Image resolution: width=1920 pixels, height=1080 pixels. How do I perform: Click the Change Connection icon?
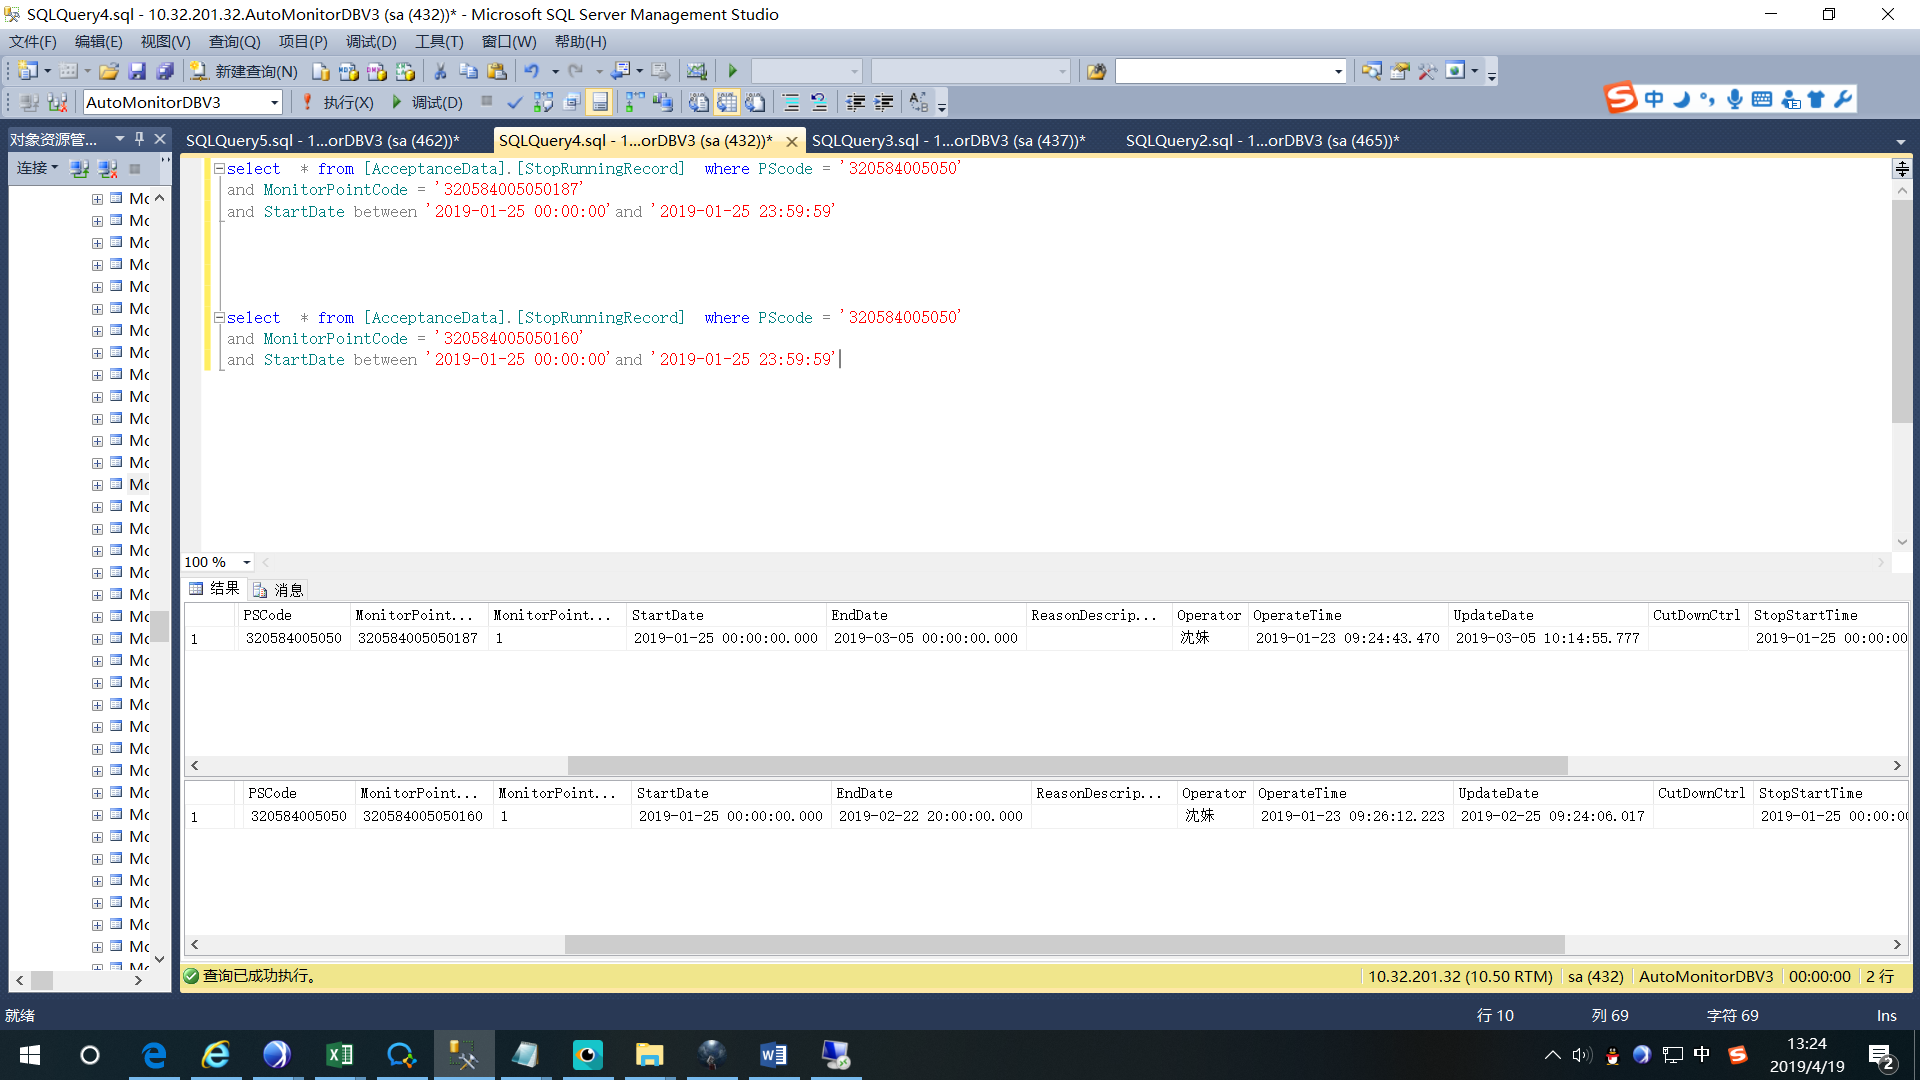57,102
